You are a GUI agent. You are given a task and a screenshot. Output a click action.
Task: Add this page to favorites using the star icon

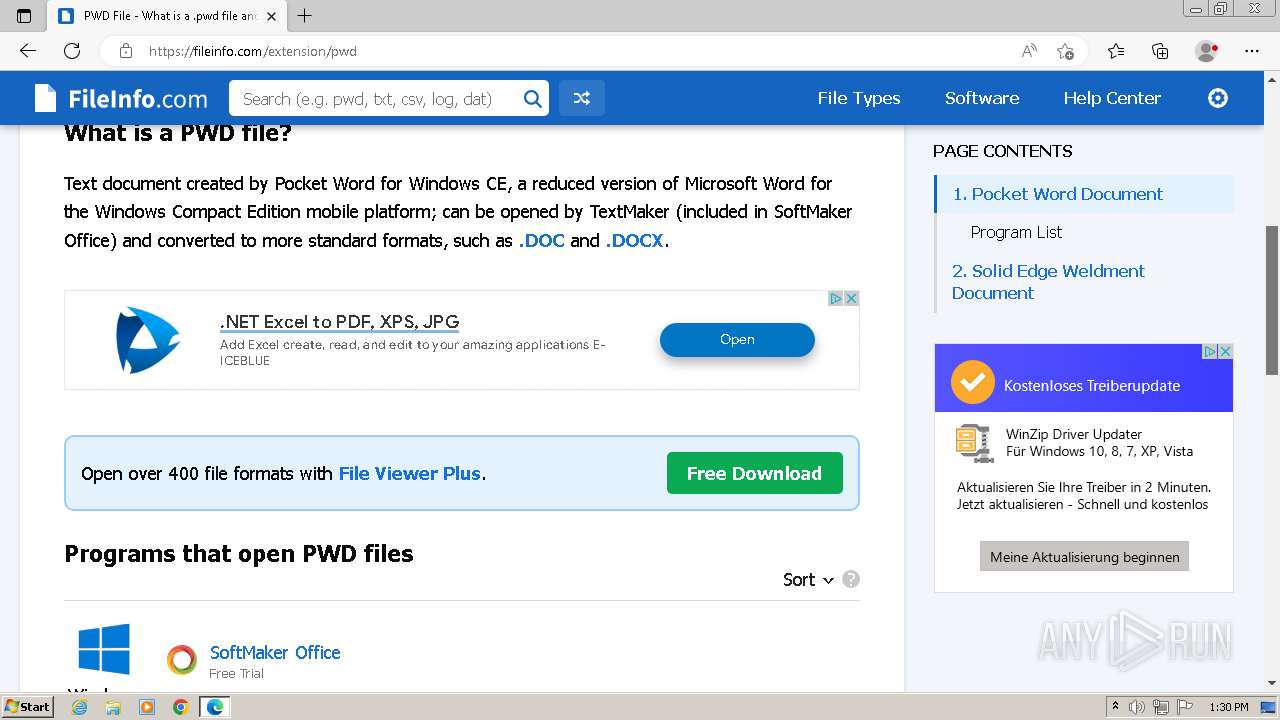1066,51
